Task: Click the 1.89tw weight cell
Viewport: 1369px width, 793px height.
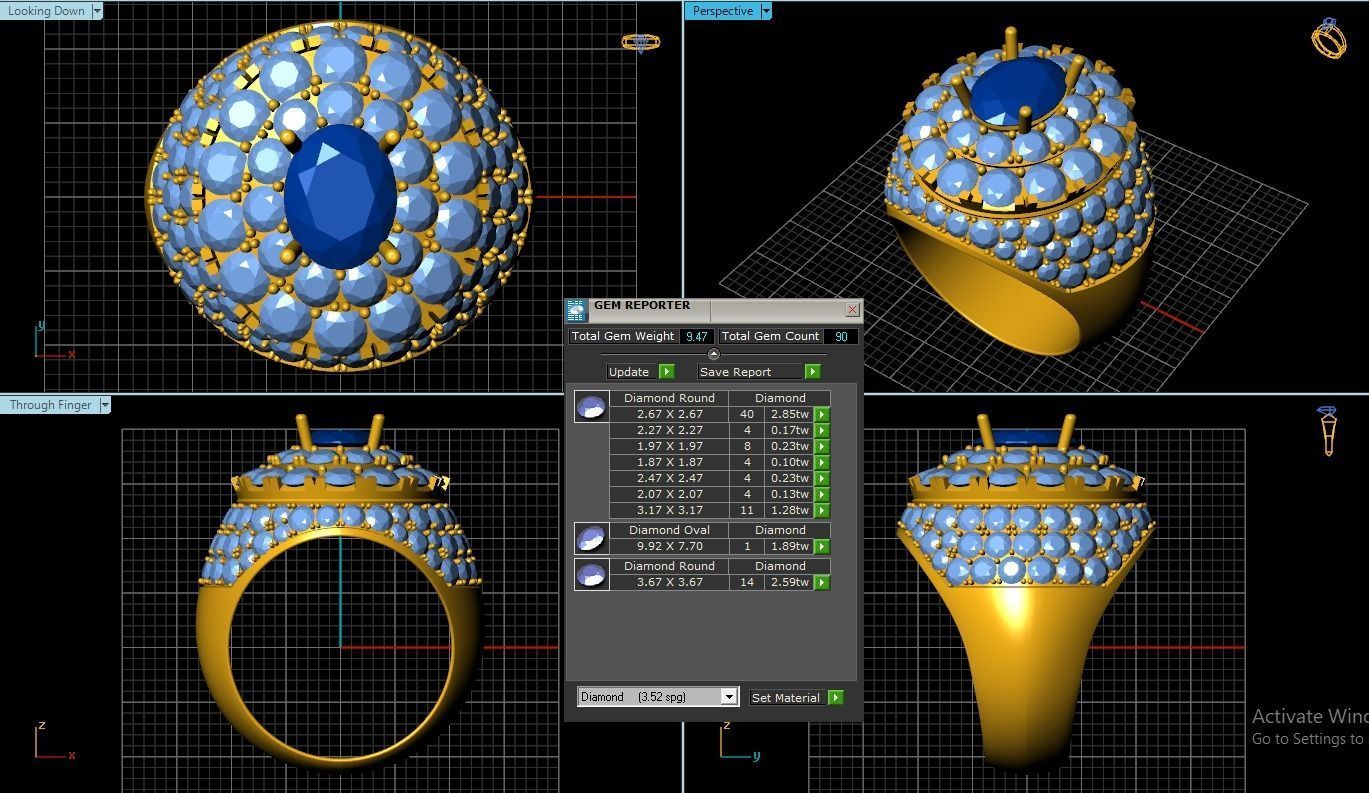Action: pos(789,546)
